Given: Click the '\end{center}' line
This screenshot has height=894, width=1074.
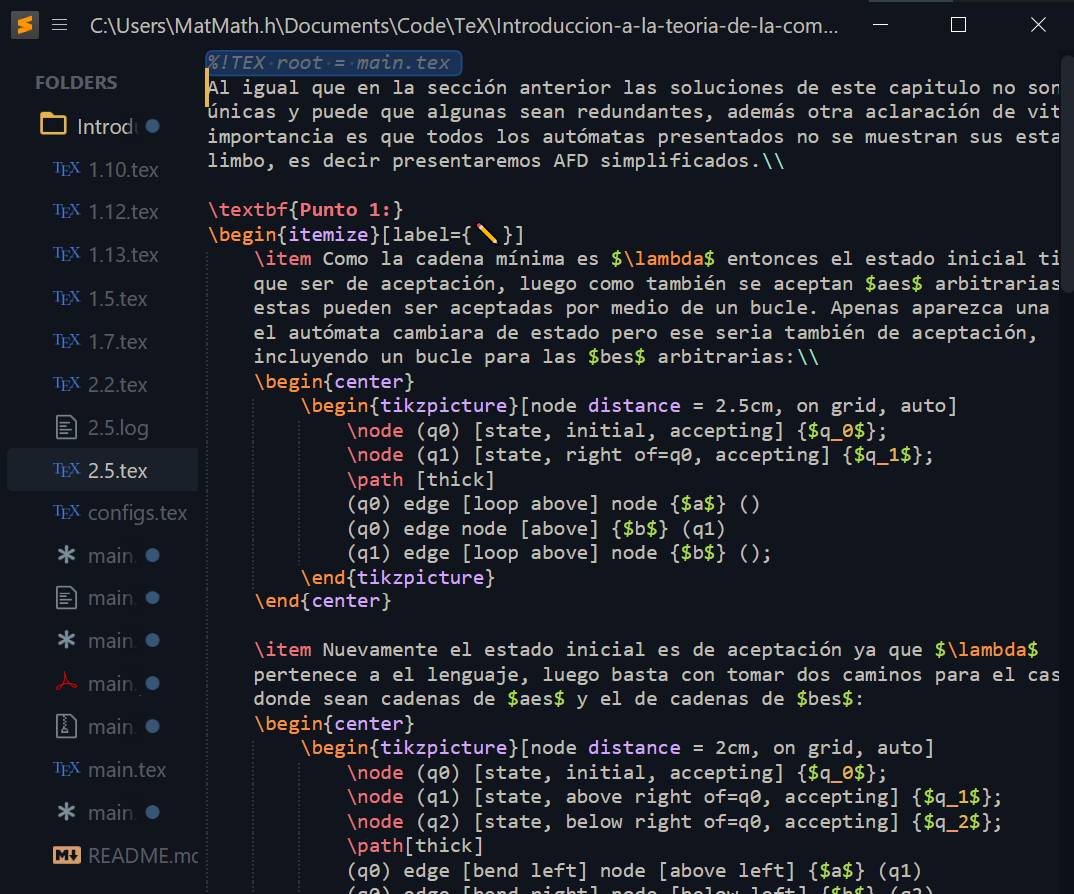Looking at the screenshot, I should coord(323,601).
